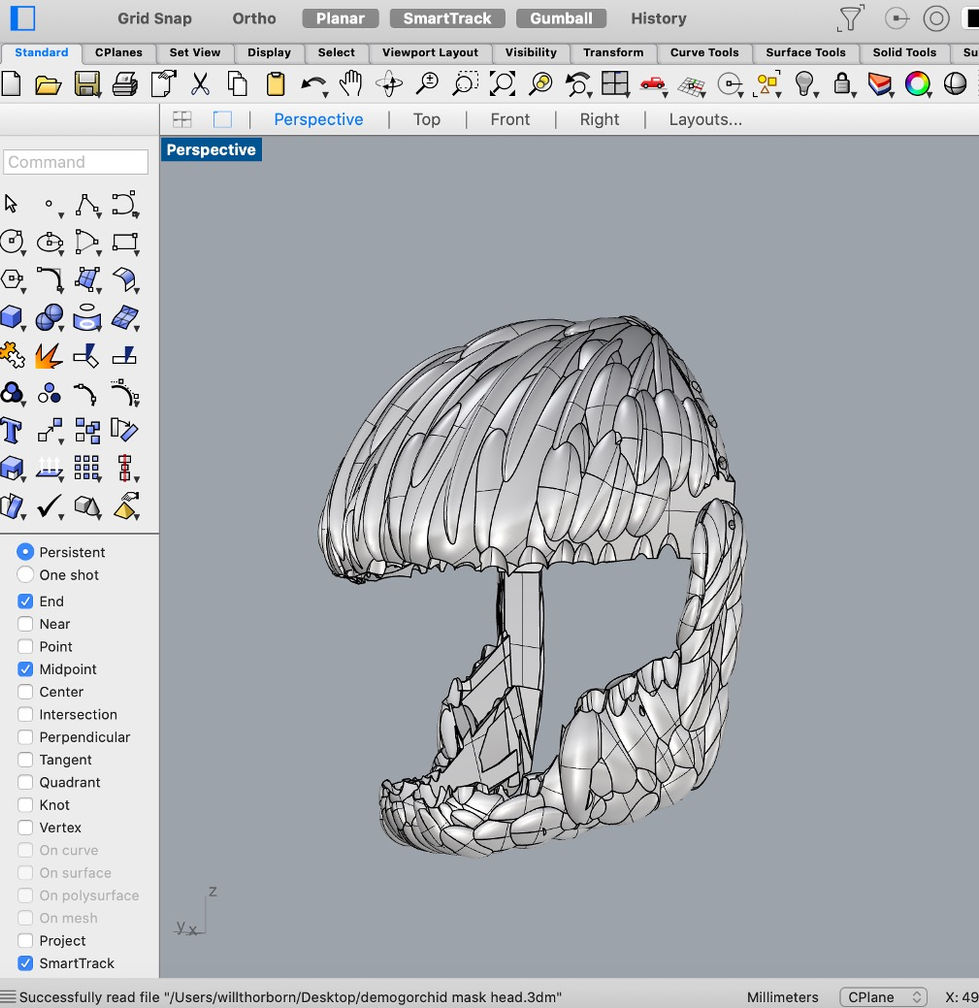Open the four-viewport layout icon
Viewport: 979px width, 1008px height.
click(x=615, y=84)
